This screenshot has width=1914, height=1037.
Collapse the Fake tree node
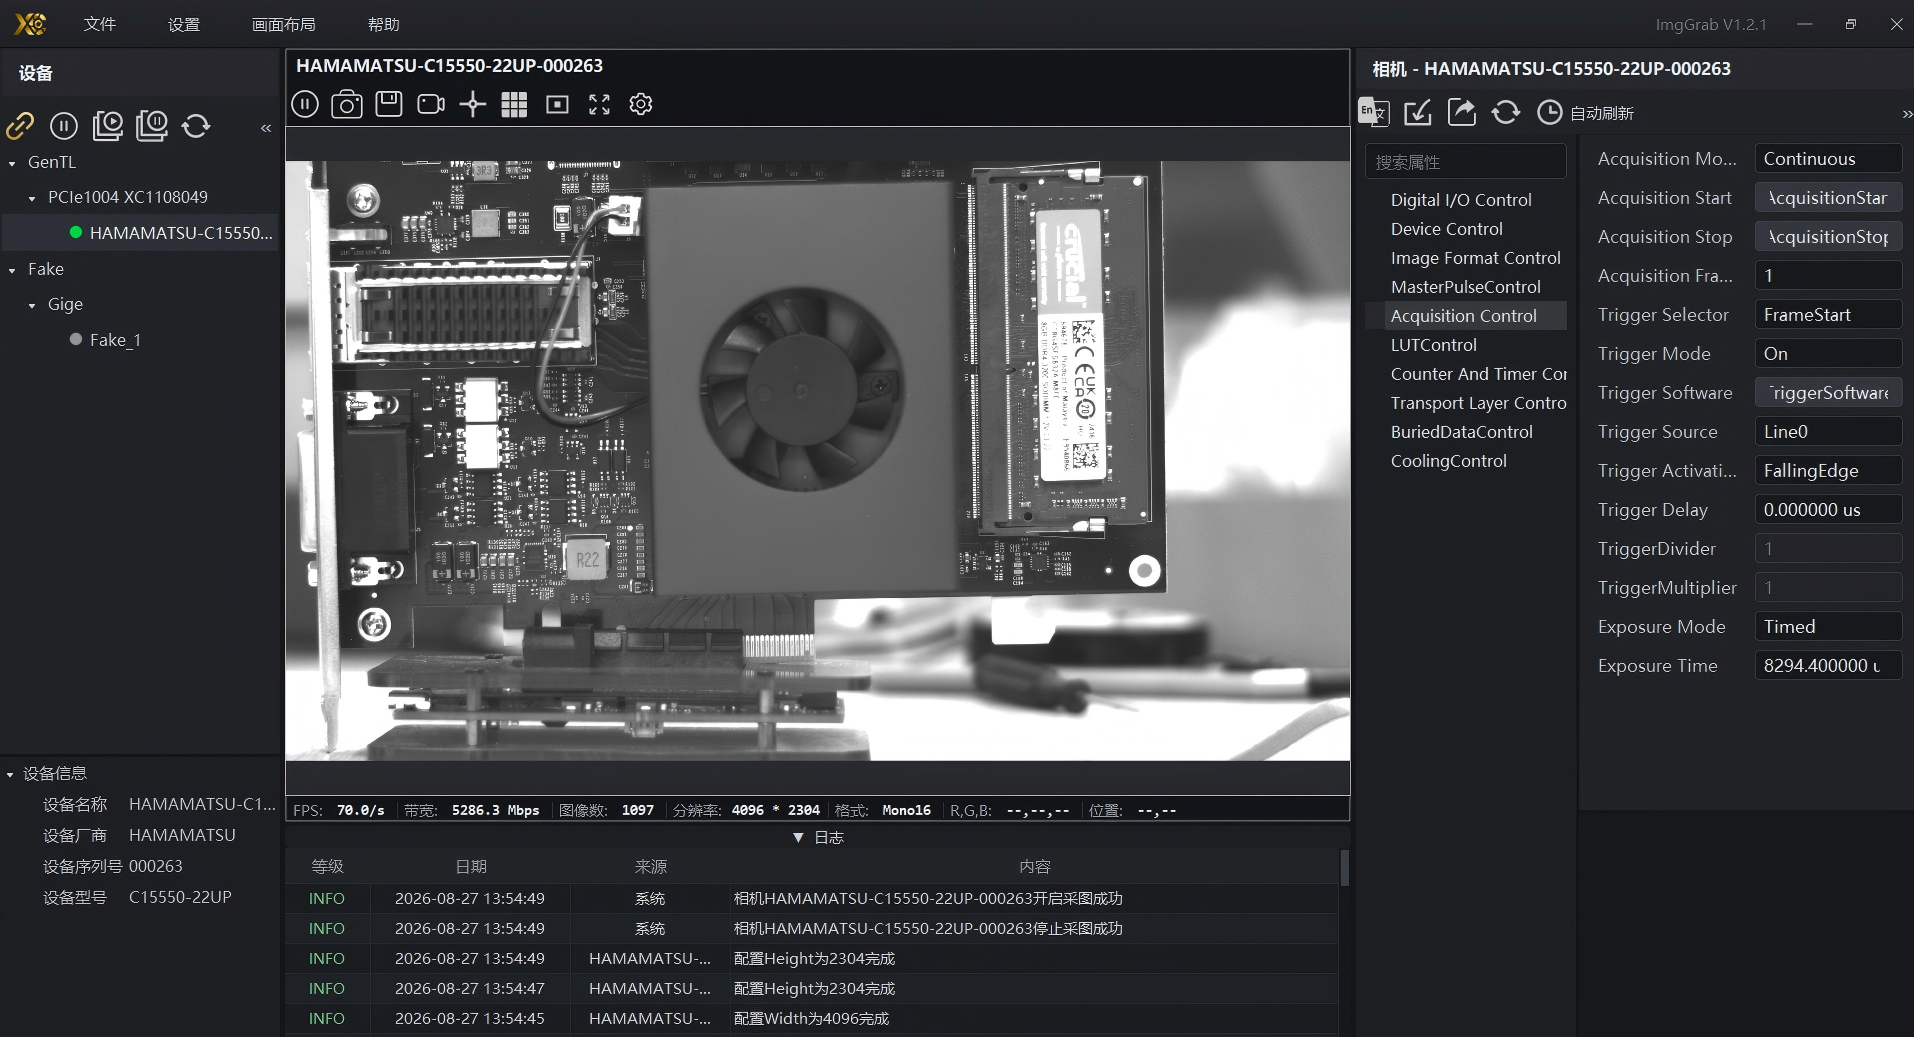pyautogui.click(x=12, y=270)
